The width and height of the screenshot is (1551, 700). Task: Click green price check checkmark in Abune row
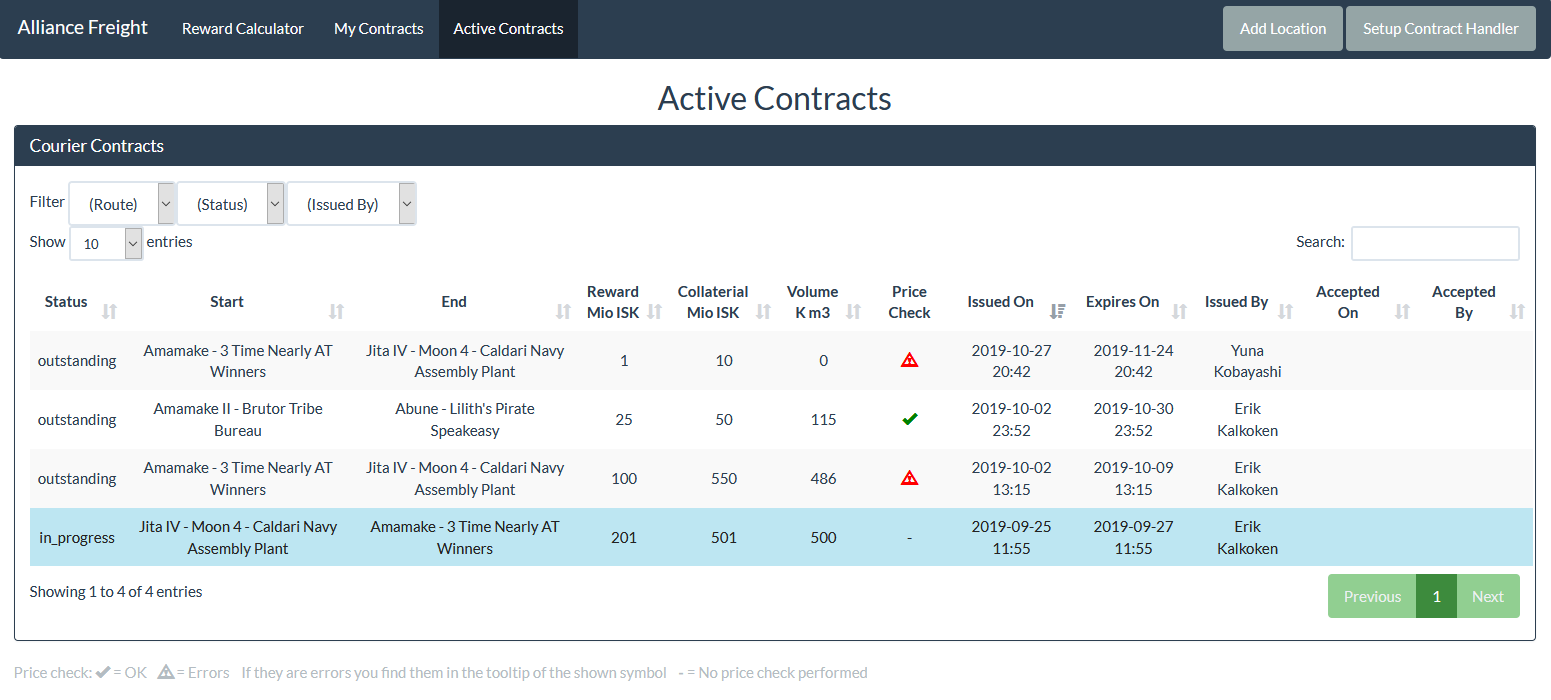[x=909, y=419]
